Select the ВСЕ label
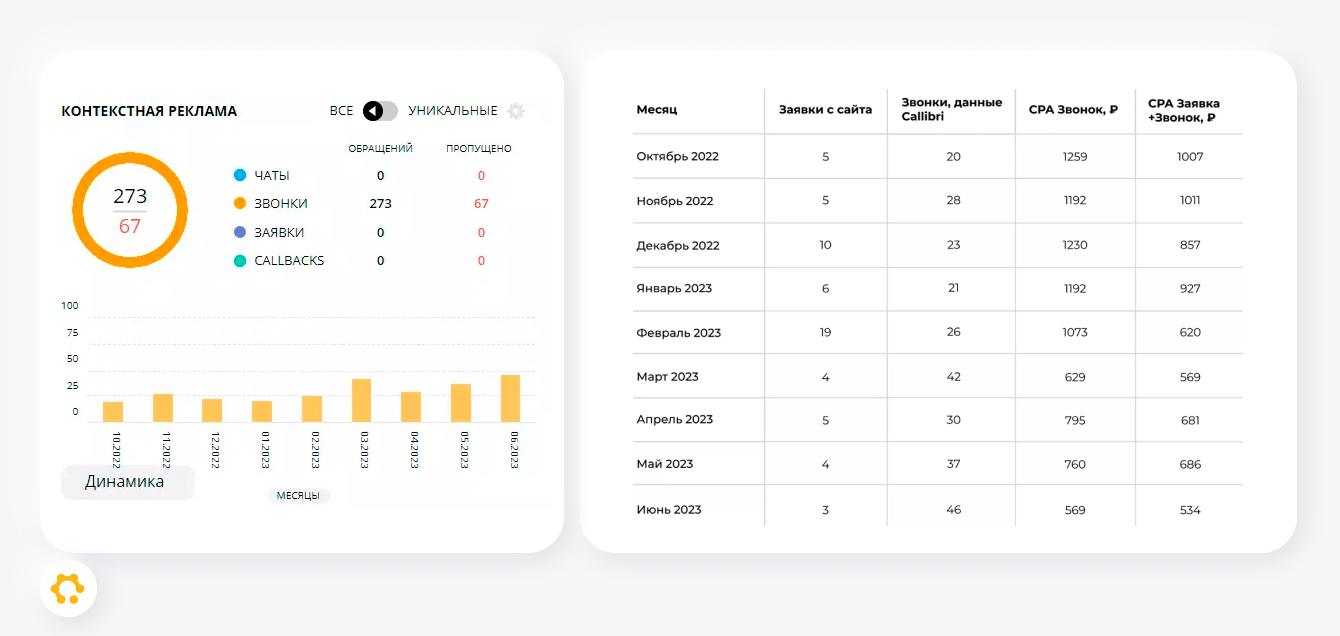 [341, 111]
